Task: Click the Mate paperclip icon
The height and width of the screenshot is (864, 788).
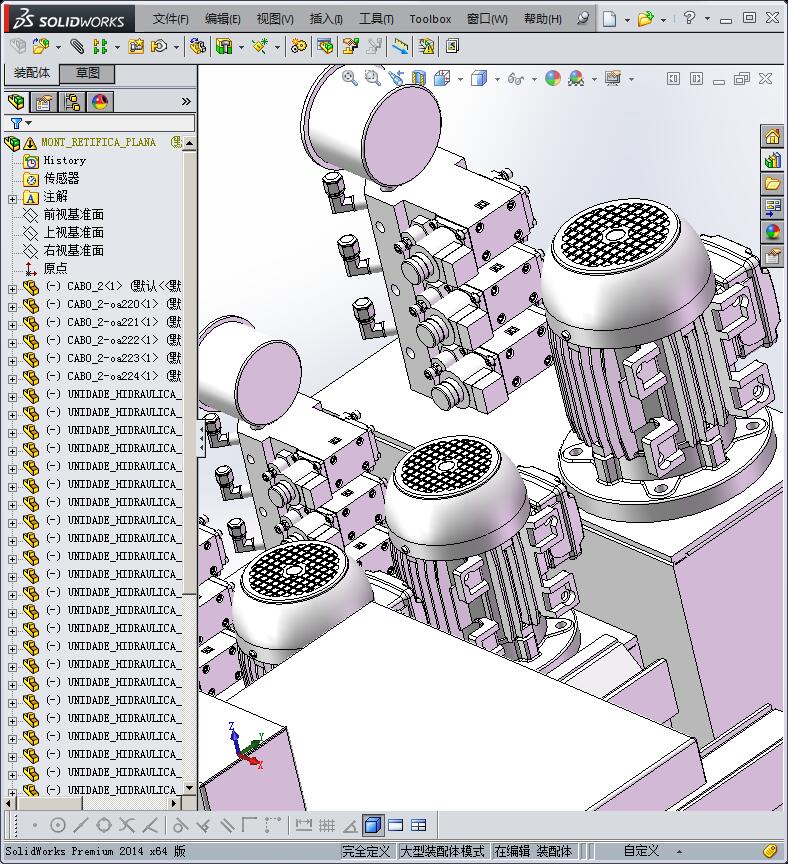Action: (77, 46)
